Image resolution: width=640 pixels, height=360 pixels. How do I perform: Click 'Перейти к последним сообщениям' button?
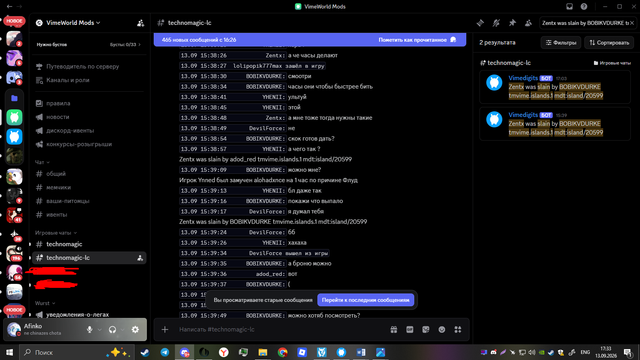pos(365,300)
